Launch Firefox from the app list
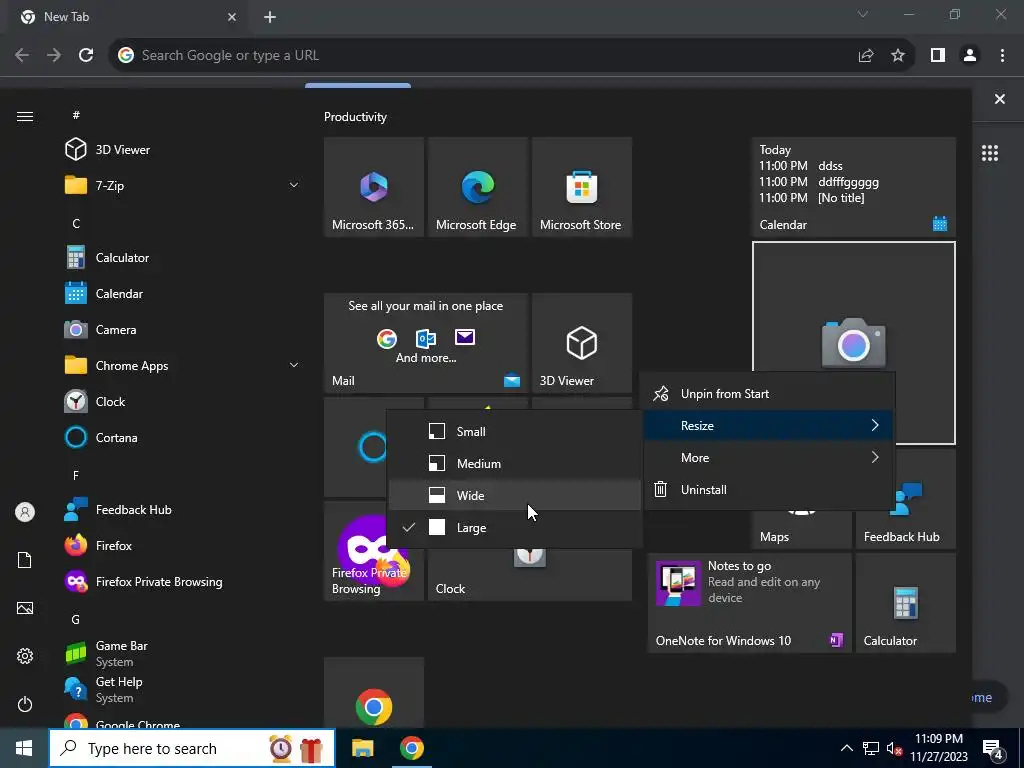1024x768 pixels. pyautogui.click(x=183, y=546)
